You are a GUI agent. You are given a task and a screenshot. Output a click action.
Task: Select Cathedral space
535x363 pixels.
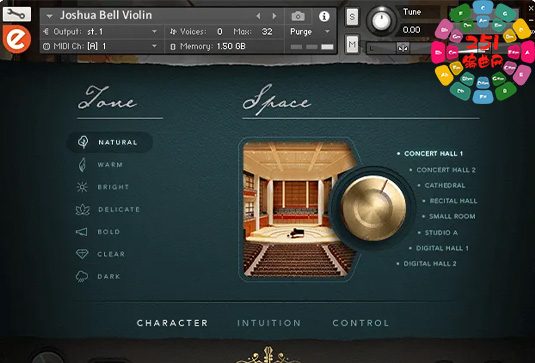pyautogui.click(x=444, y=185)
